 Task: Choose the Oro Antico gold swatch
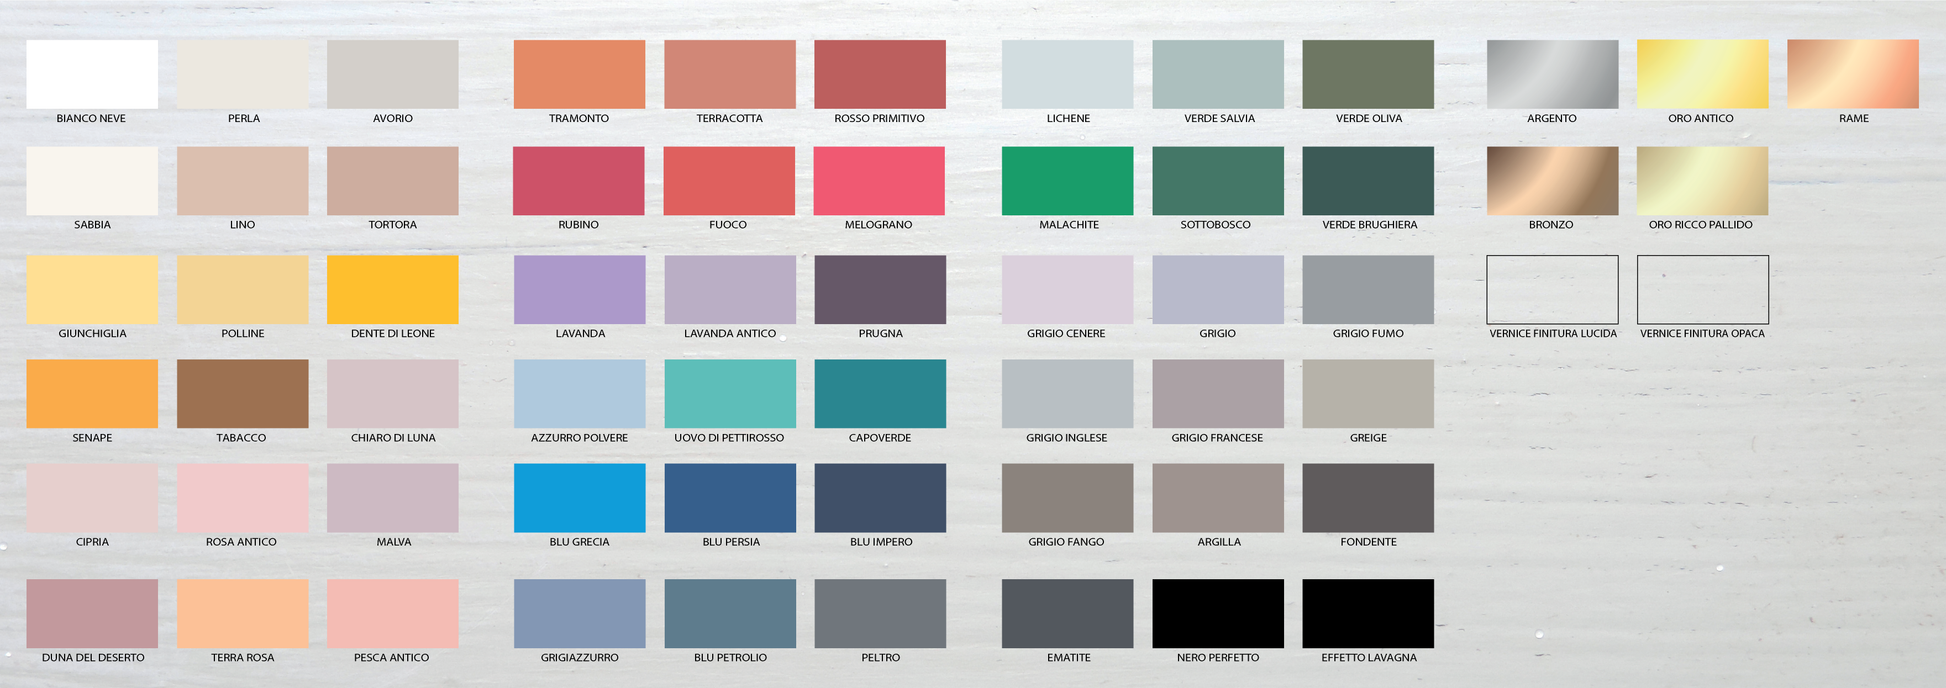(1702, 74)
